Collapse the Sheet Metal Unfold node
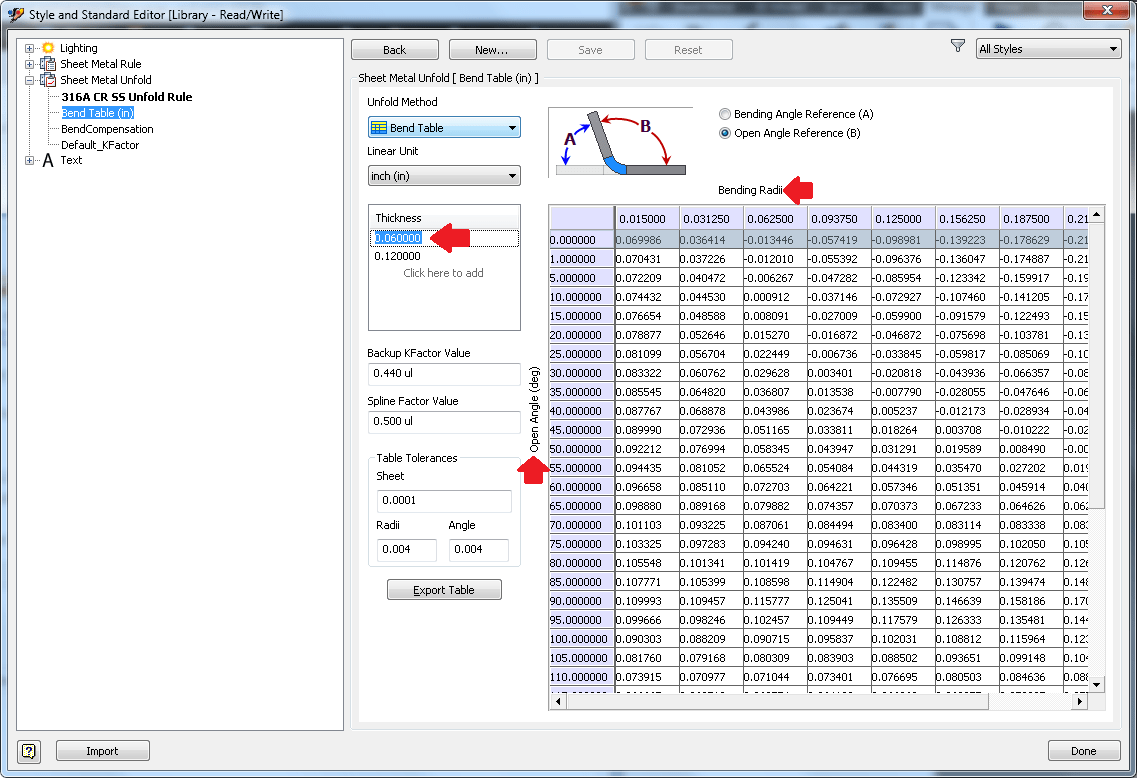The image size is (1137, 778). (x=30, y=80)
